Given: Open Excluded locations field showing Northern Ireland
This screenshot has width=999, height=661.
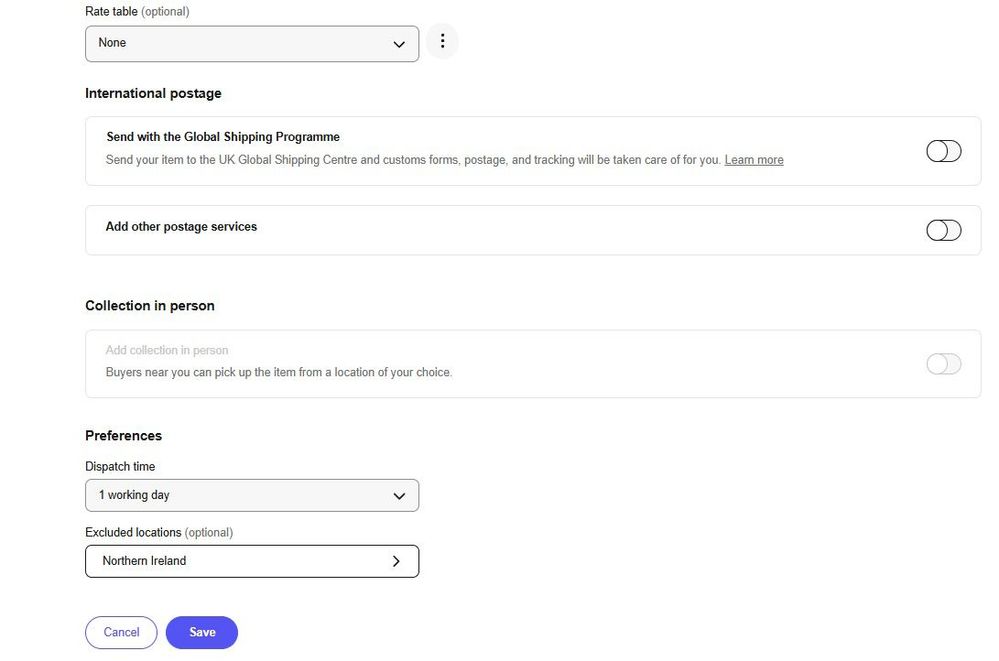Looking at the screenshot, I should 252,561.
